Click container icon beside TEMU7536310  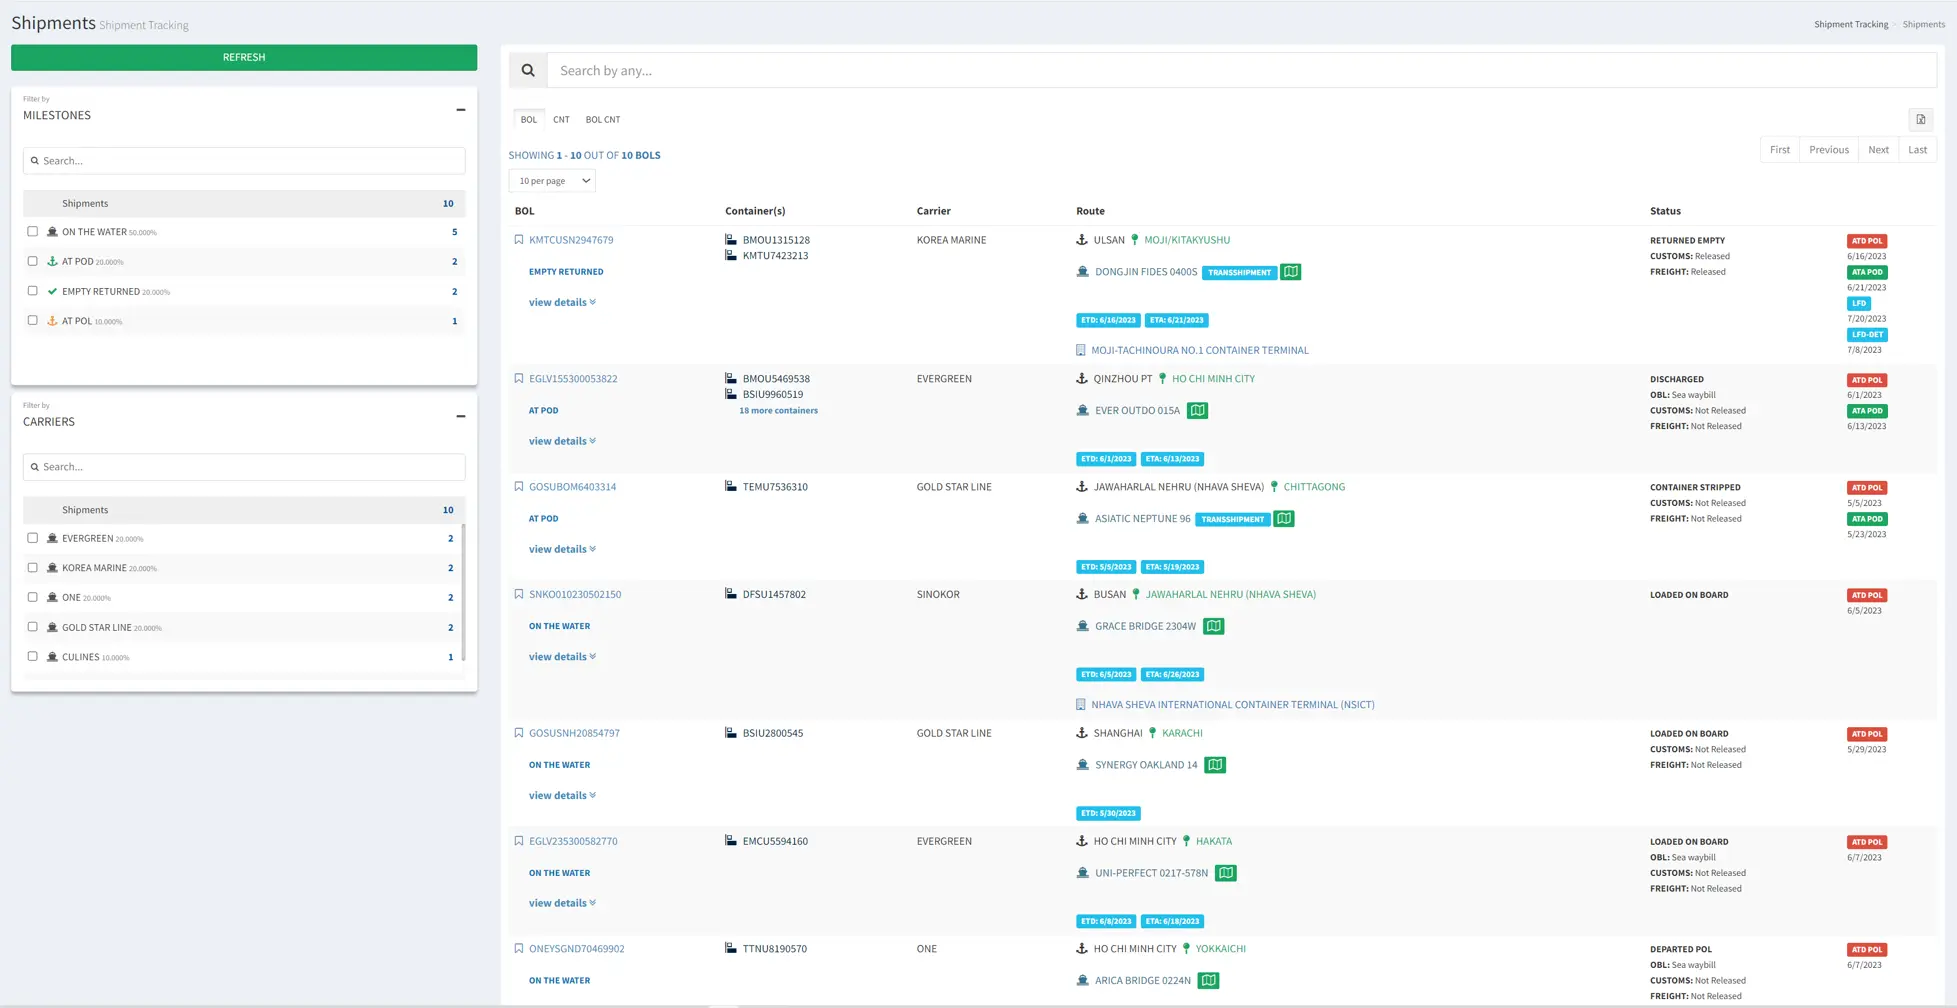731,487
